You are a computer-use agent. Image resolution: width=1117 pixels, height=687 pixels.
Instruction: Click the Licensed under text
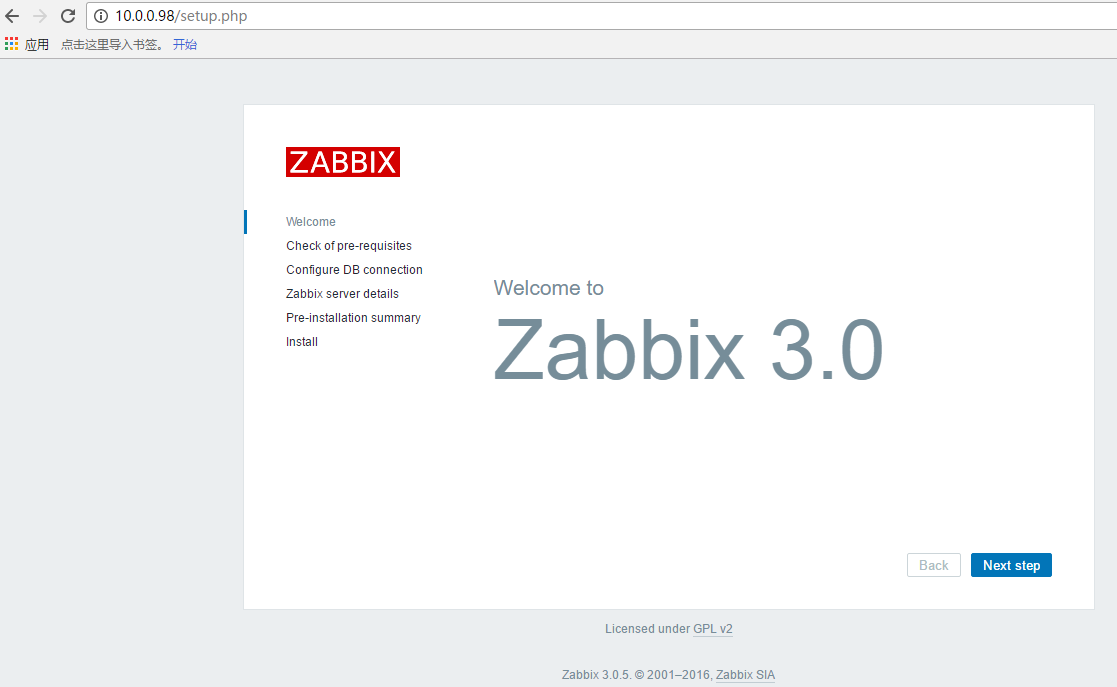[x=648, y=629]
